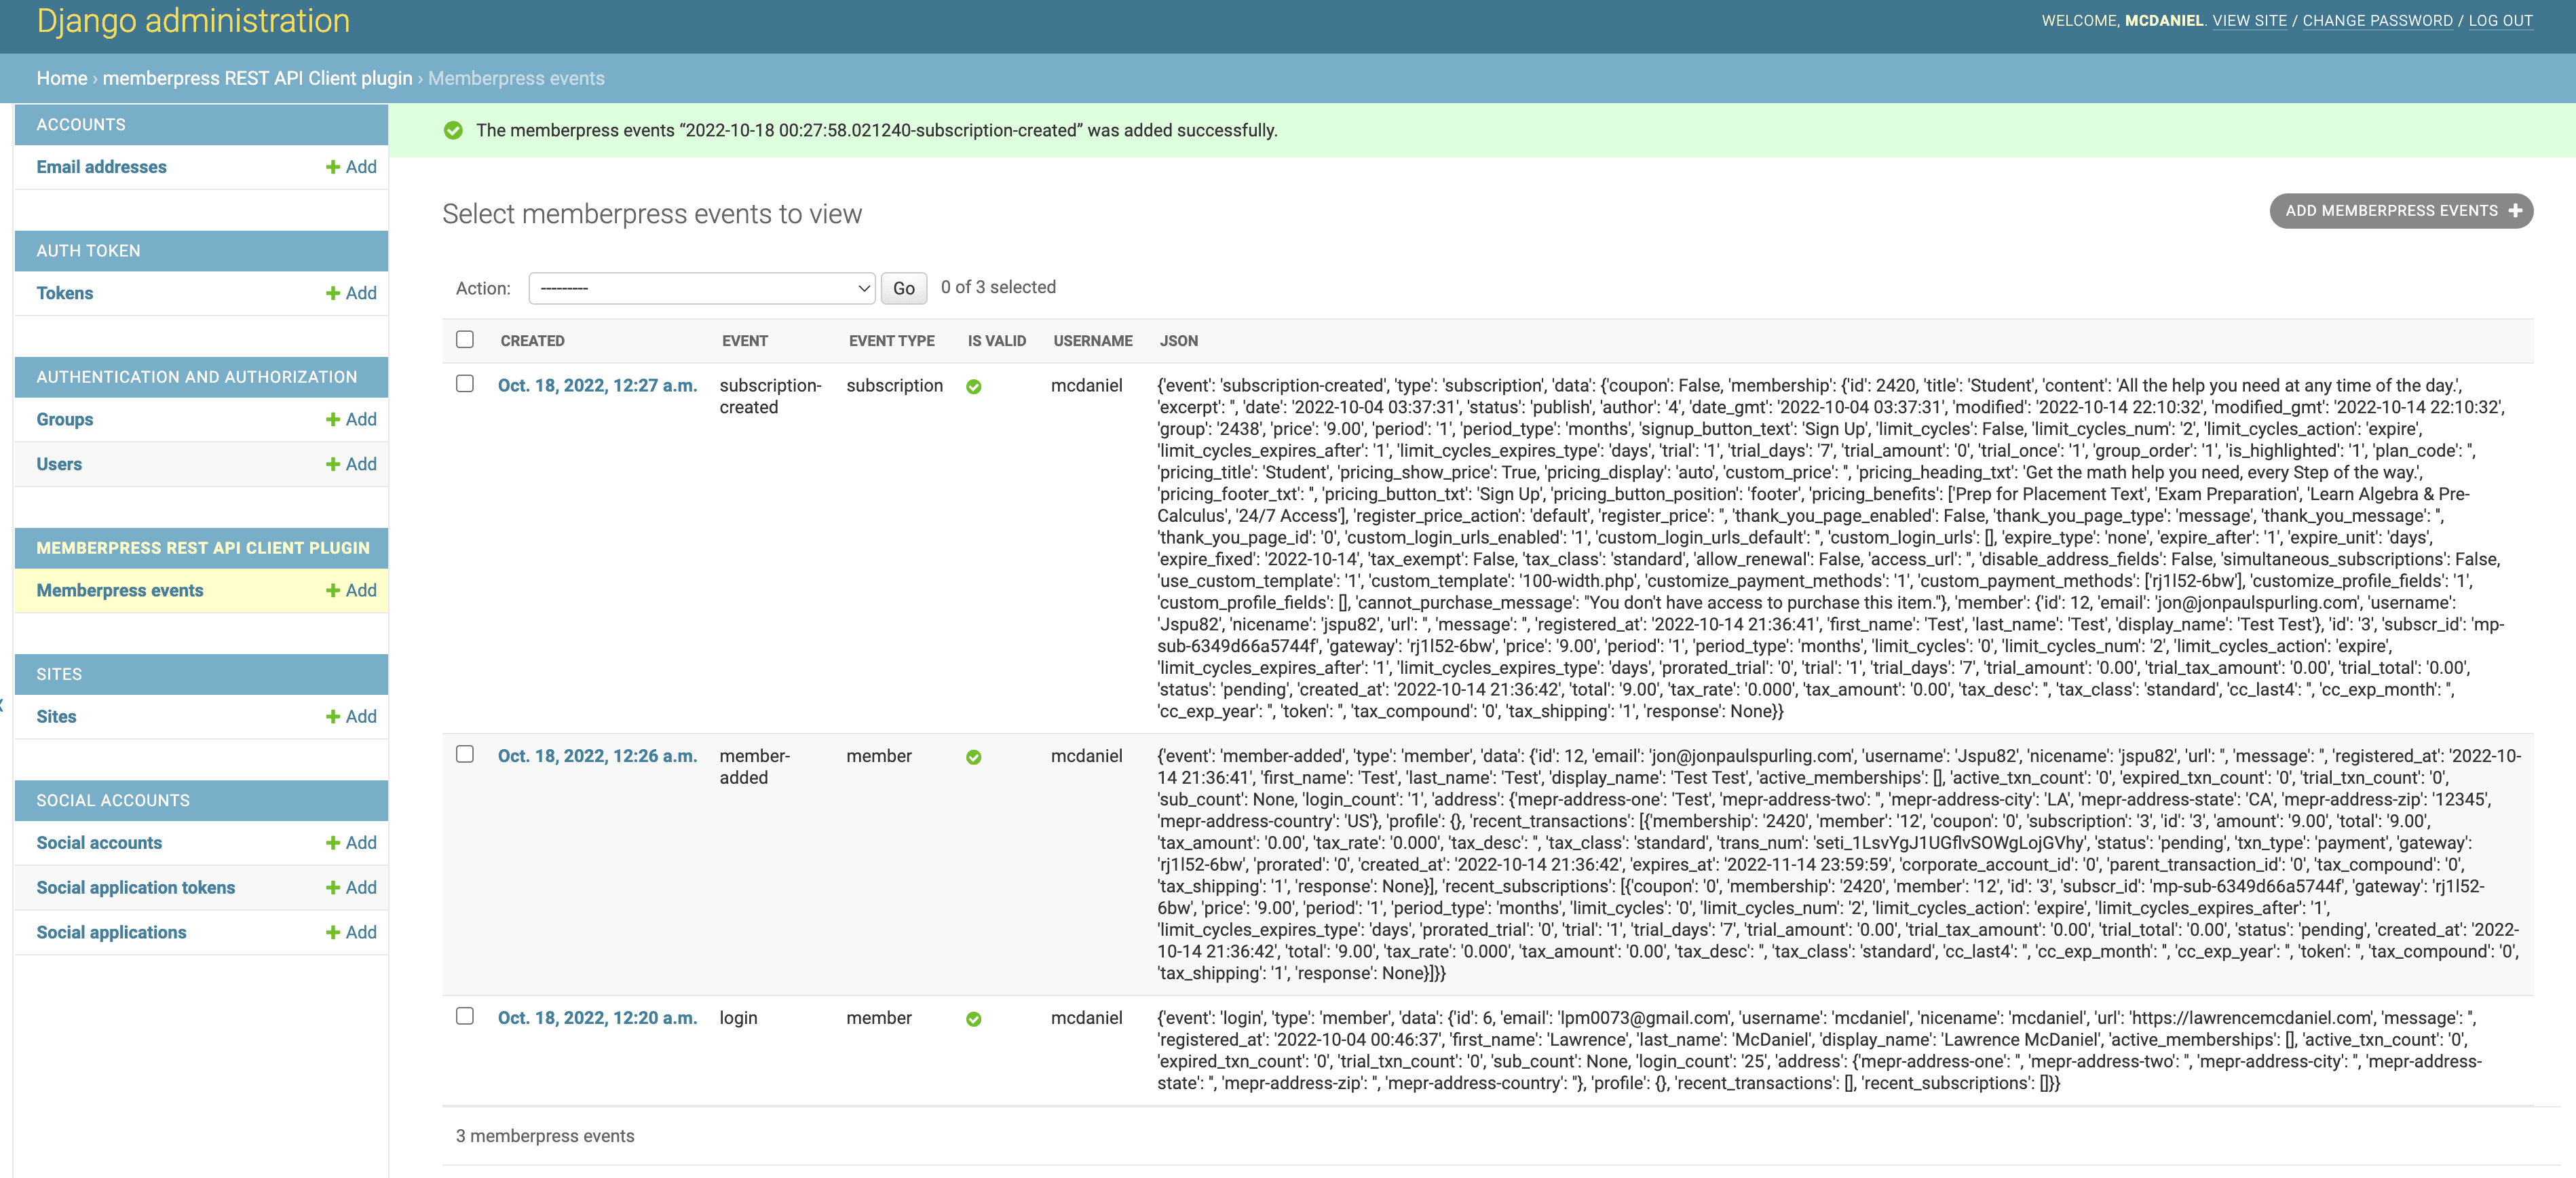Toggle the select-all checkbox in the table header
Image resolution: width=2576 pixels, height=1178 pixels.
[465, 339]
